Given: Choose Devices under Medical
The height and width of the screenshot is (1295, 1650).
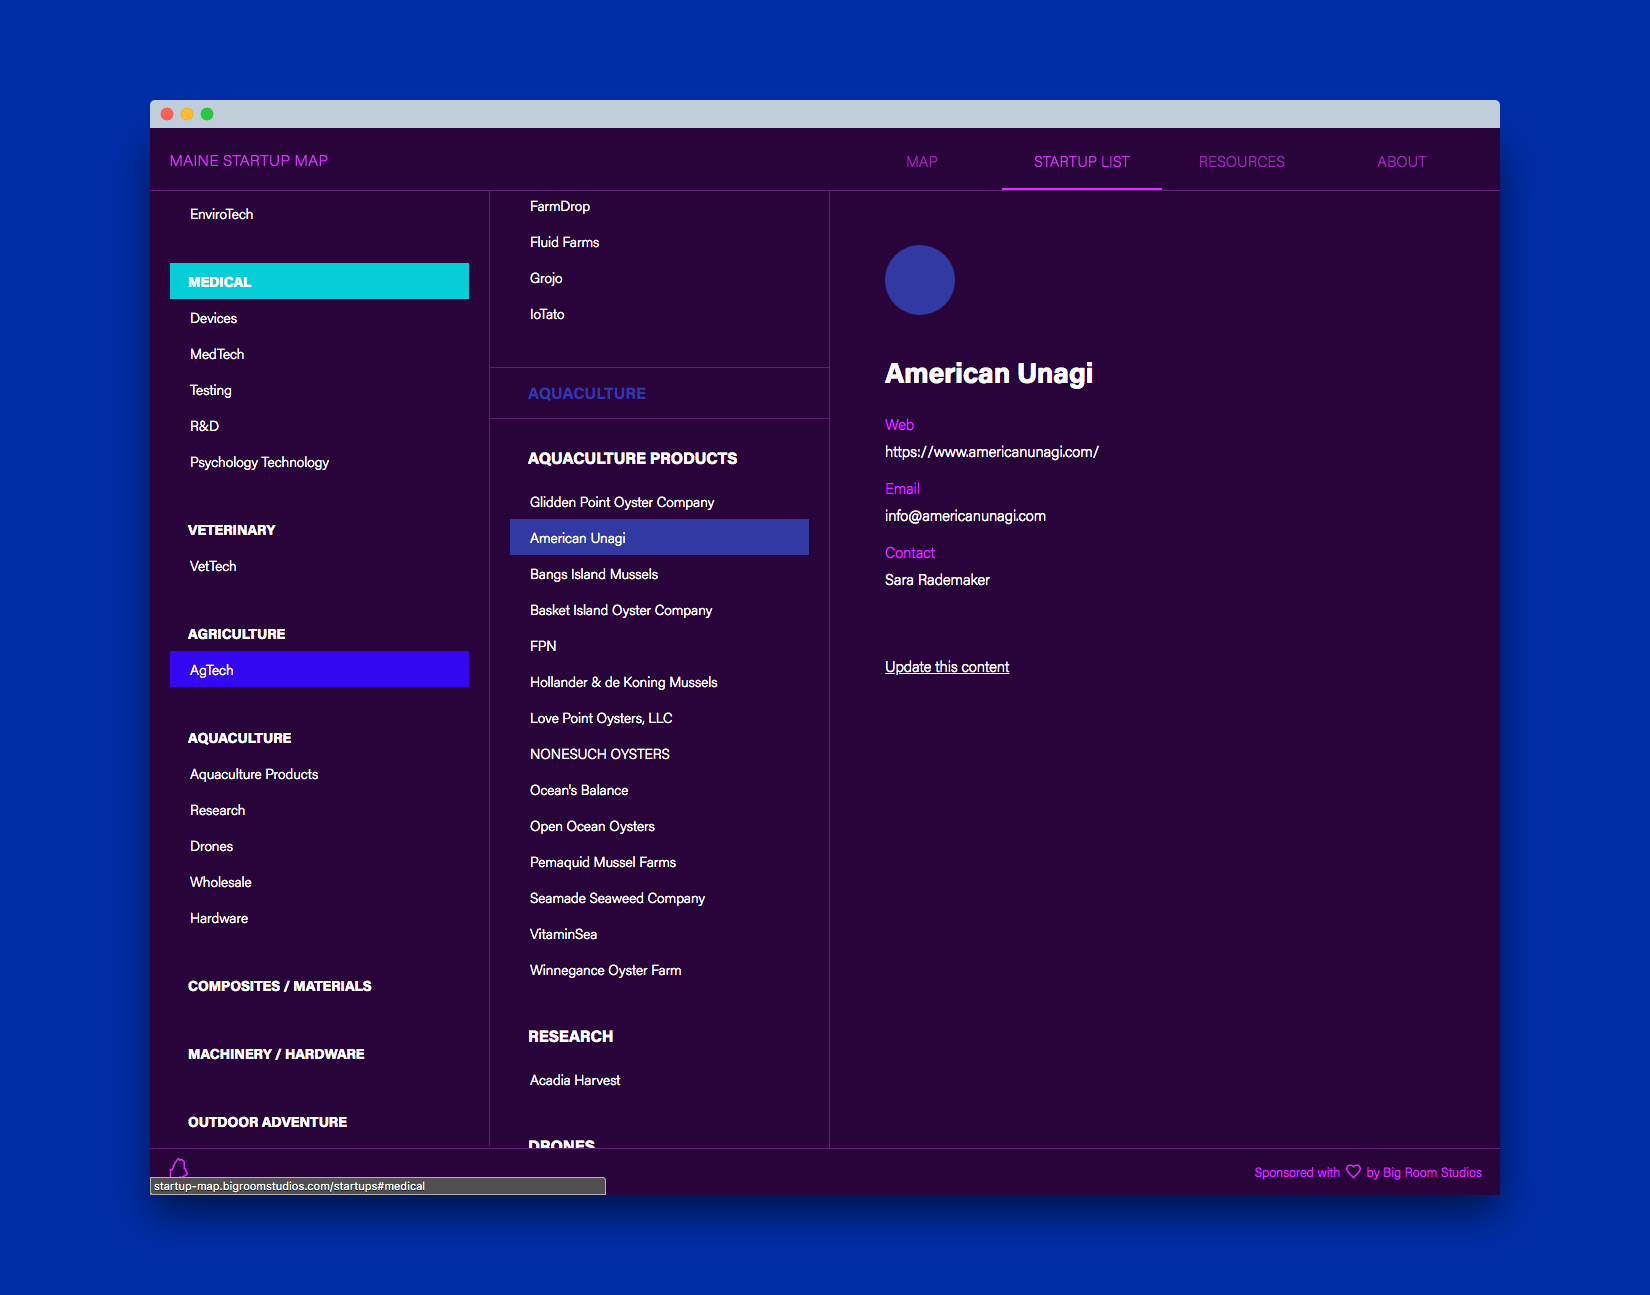Looking at the screenshot, I should [x=214, y=318].
